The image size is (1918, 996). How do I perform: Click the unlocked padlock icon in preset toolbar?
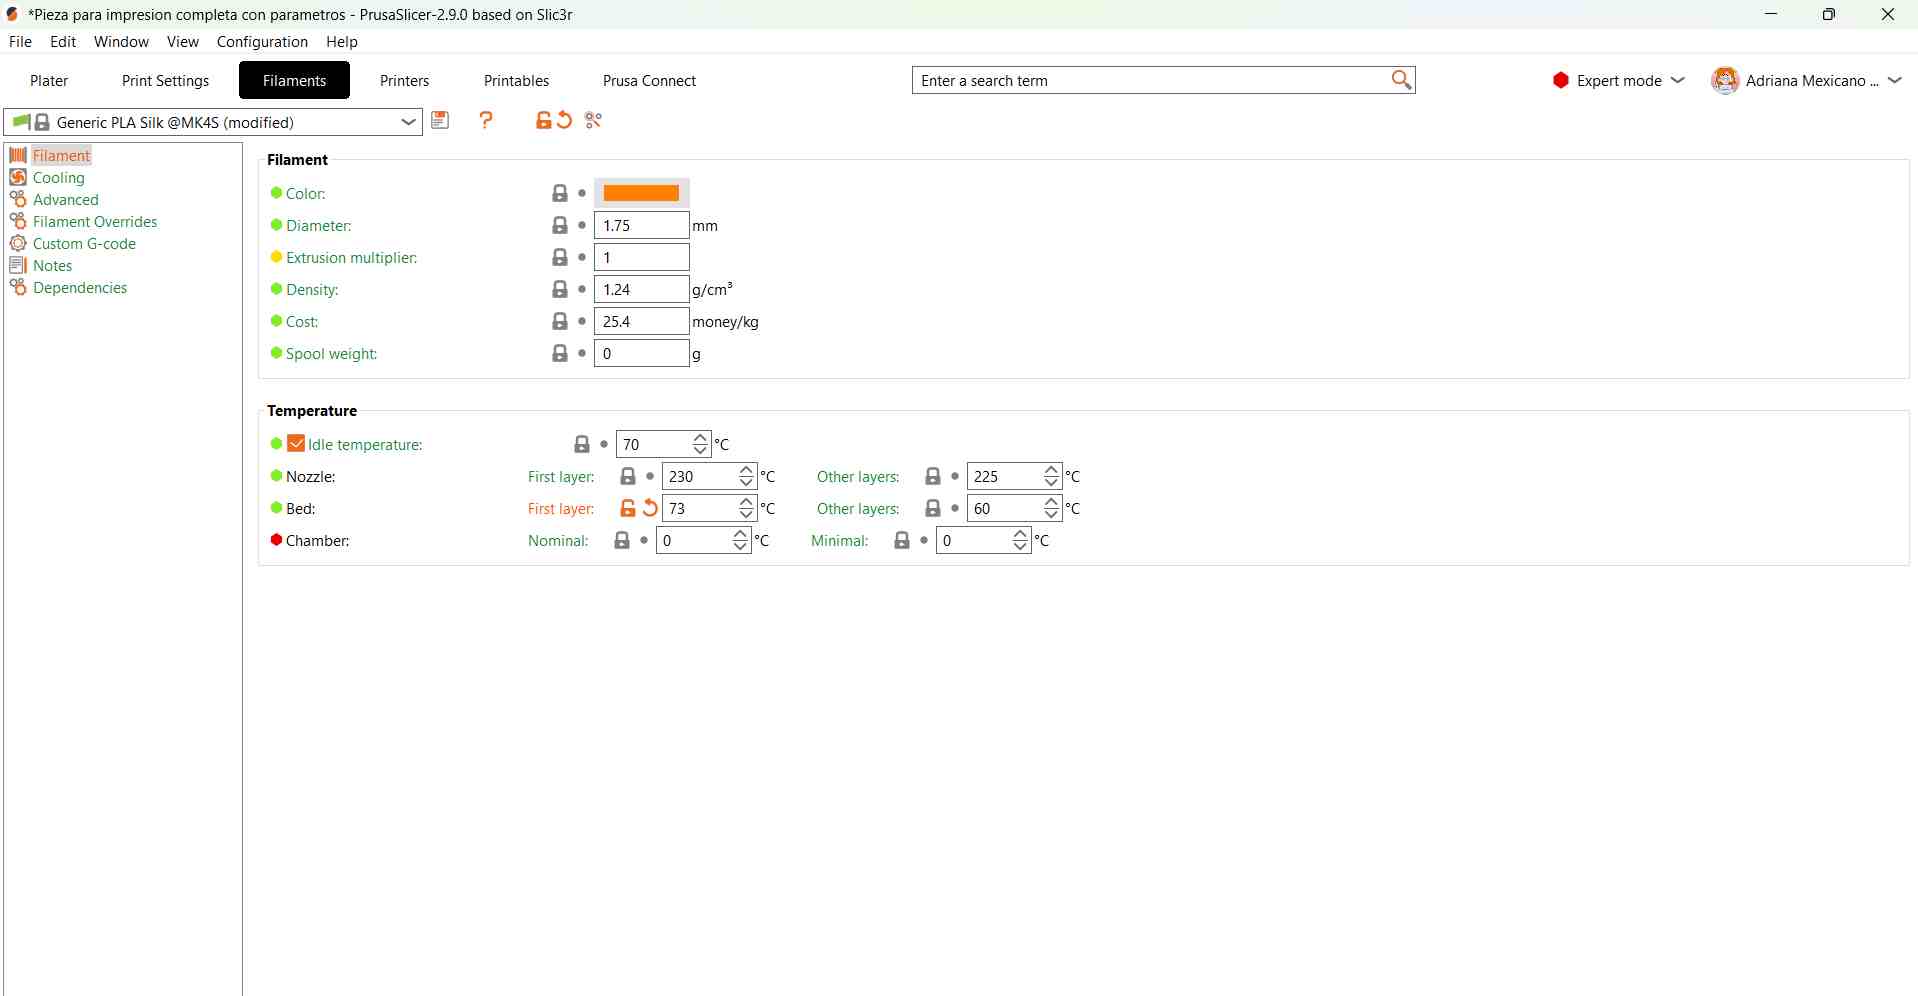click(x=543, y=121)
